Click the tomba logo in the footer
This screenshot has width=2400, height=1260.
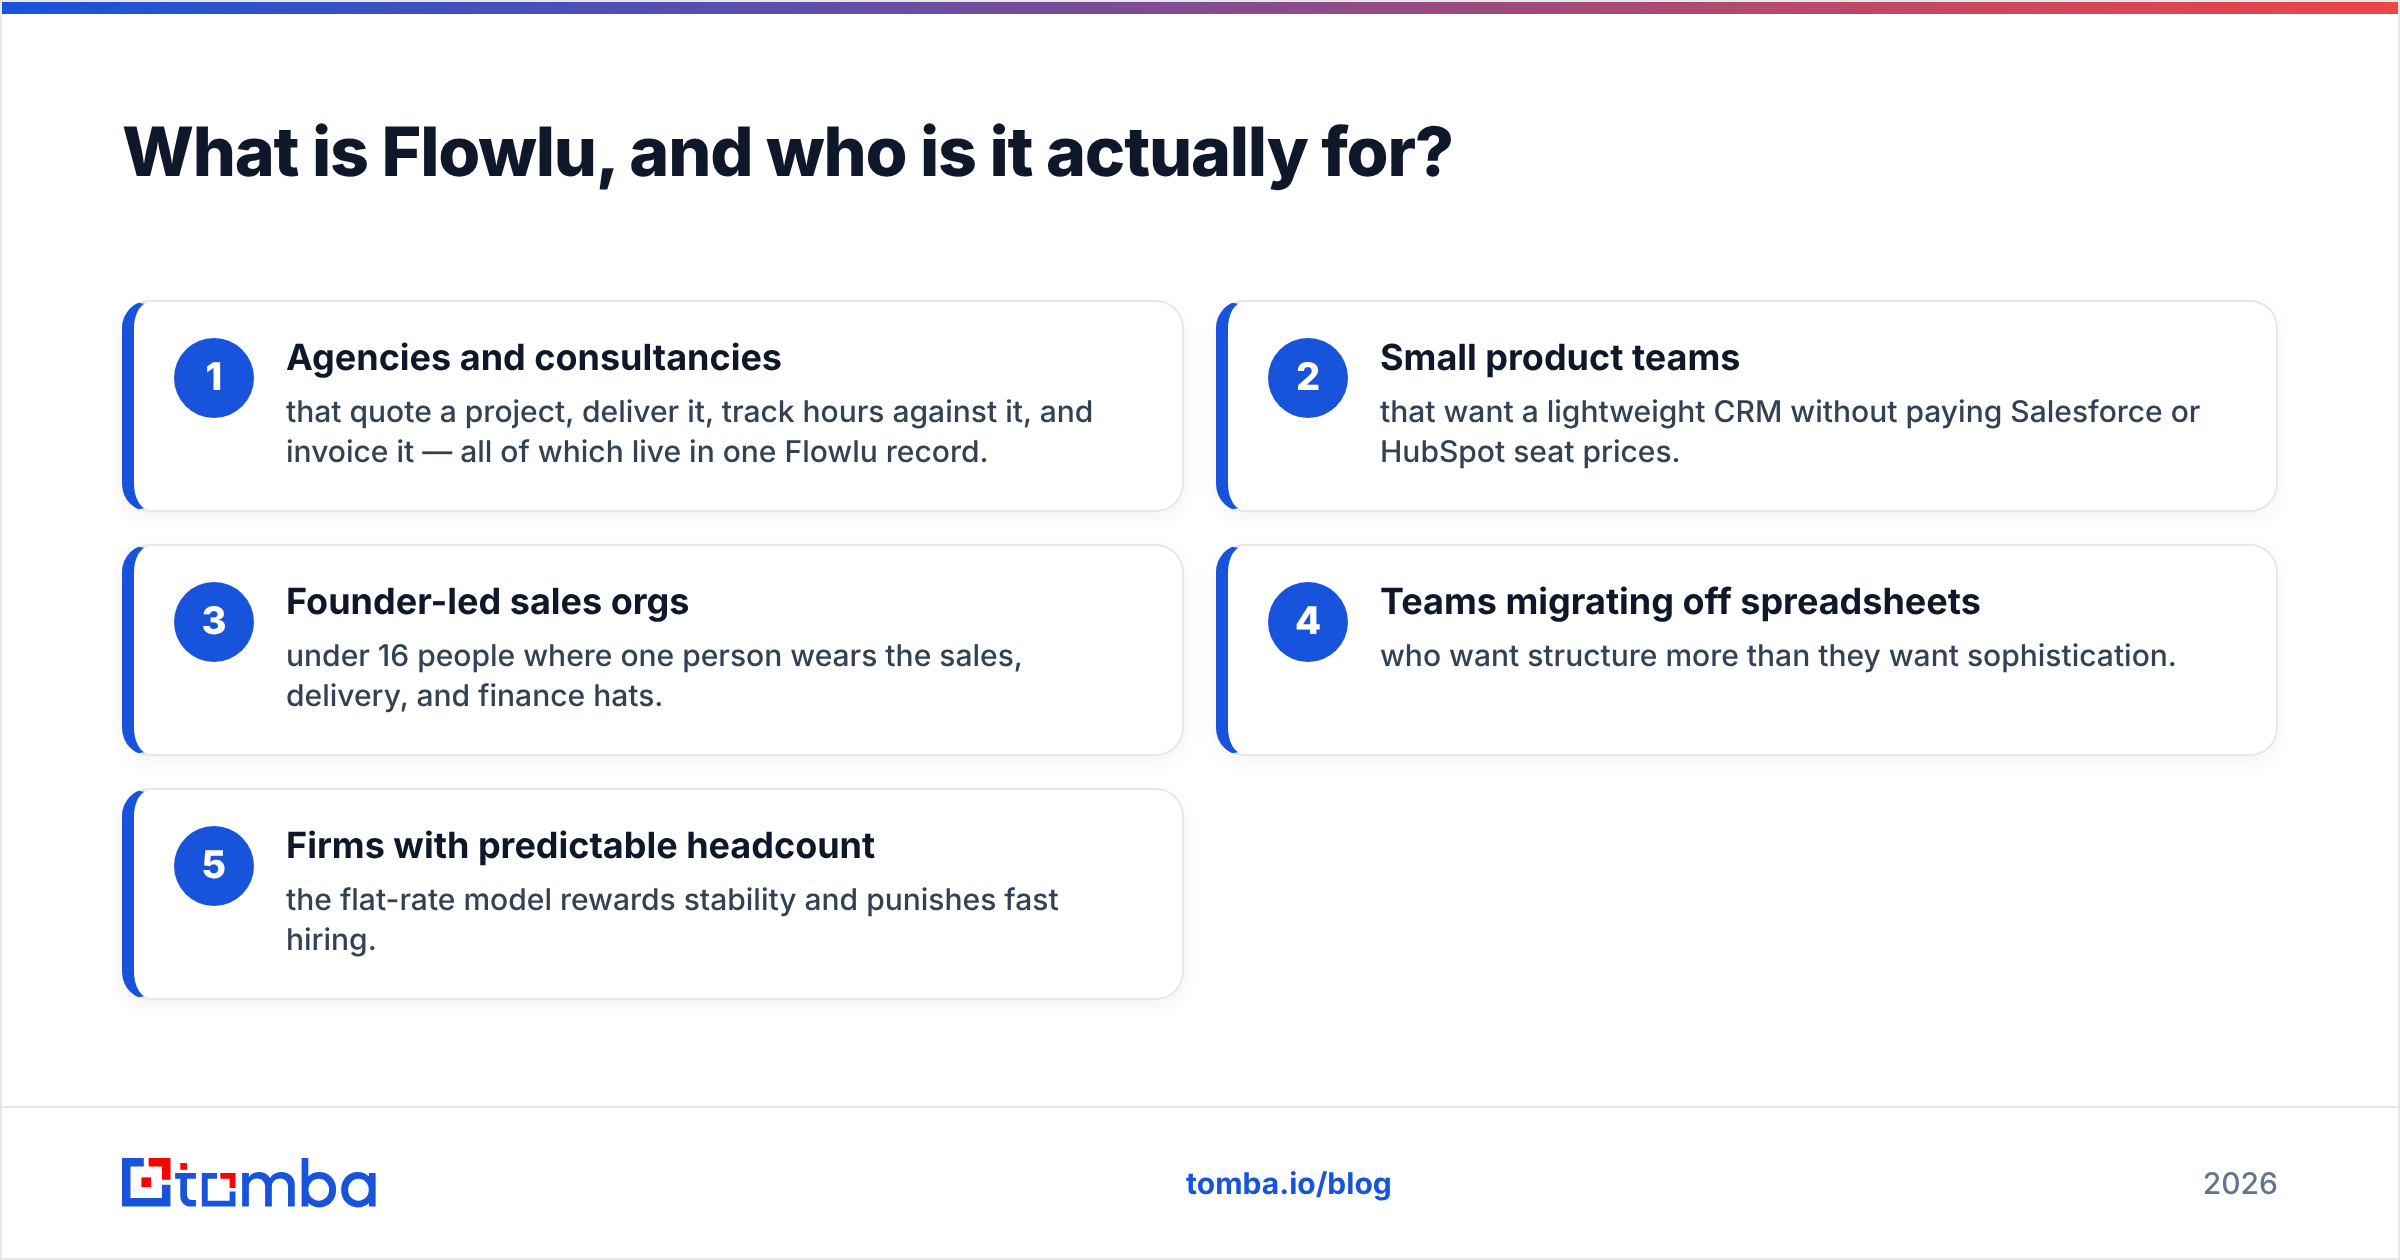(249, 1183)
